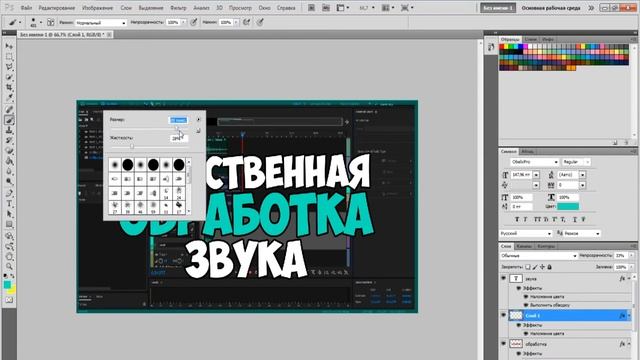Viewport: 640px width, 360px height.
Task: Select the Clone Stamp tool
Action: [x=9, y=130]
